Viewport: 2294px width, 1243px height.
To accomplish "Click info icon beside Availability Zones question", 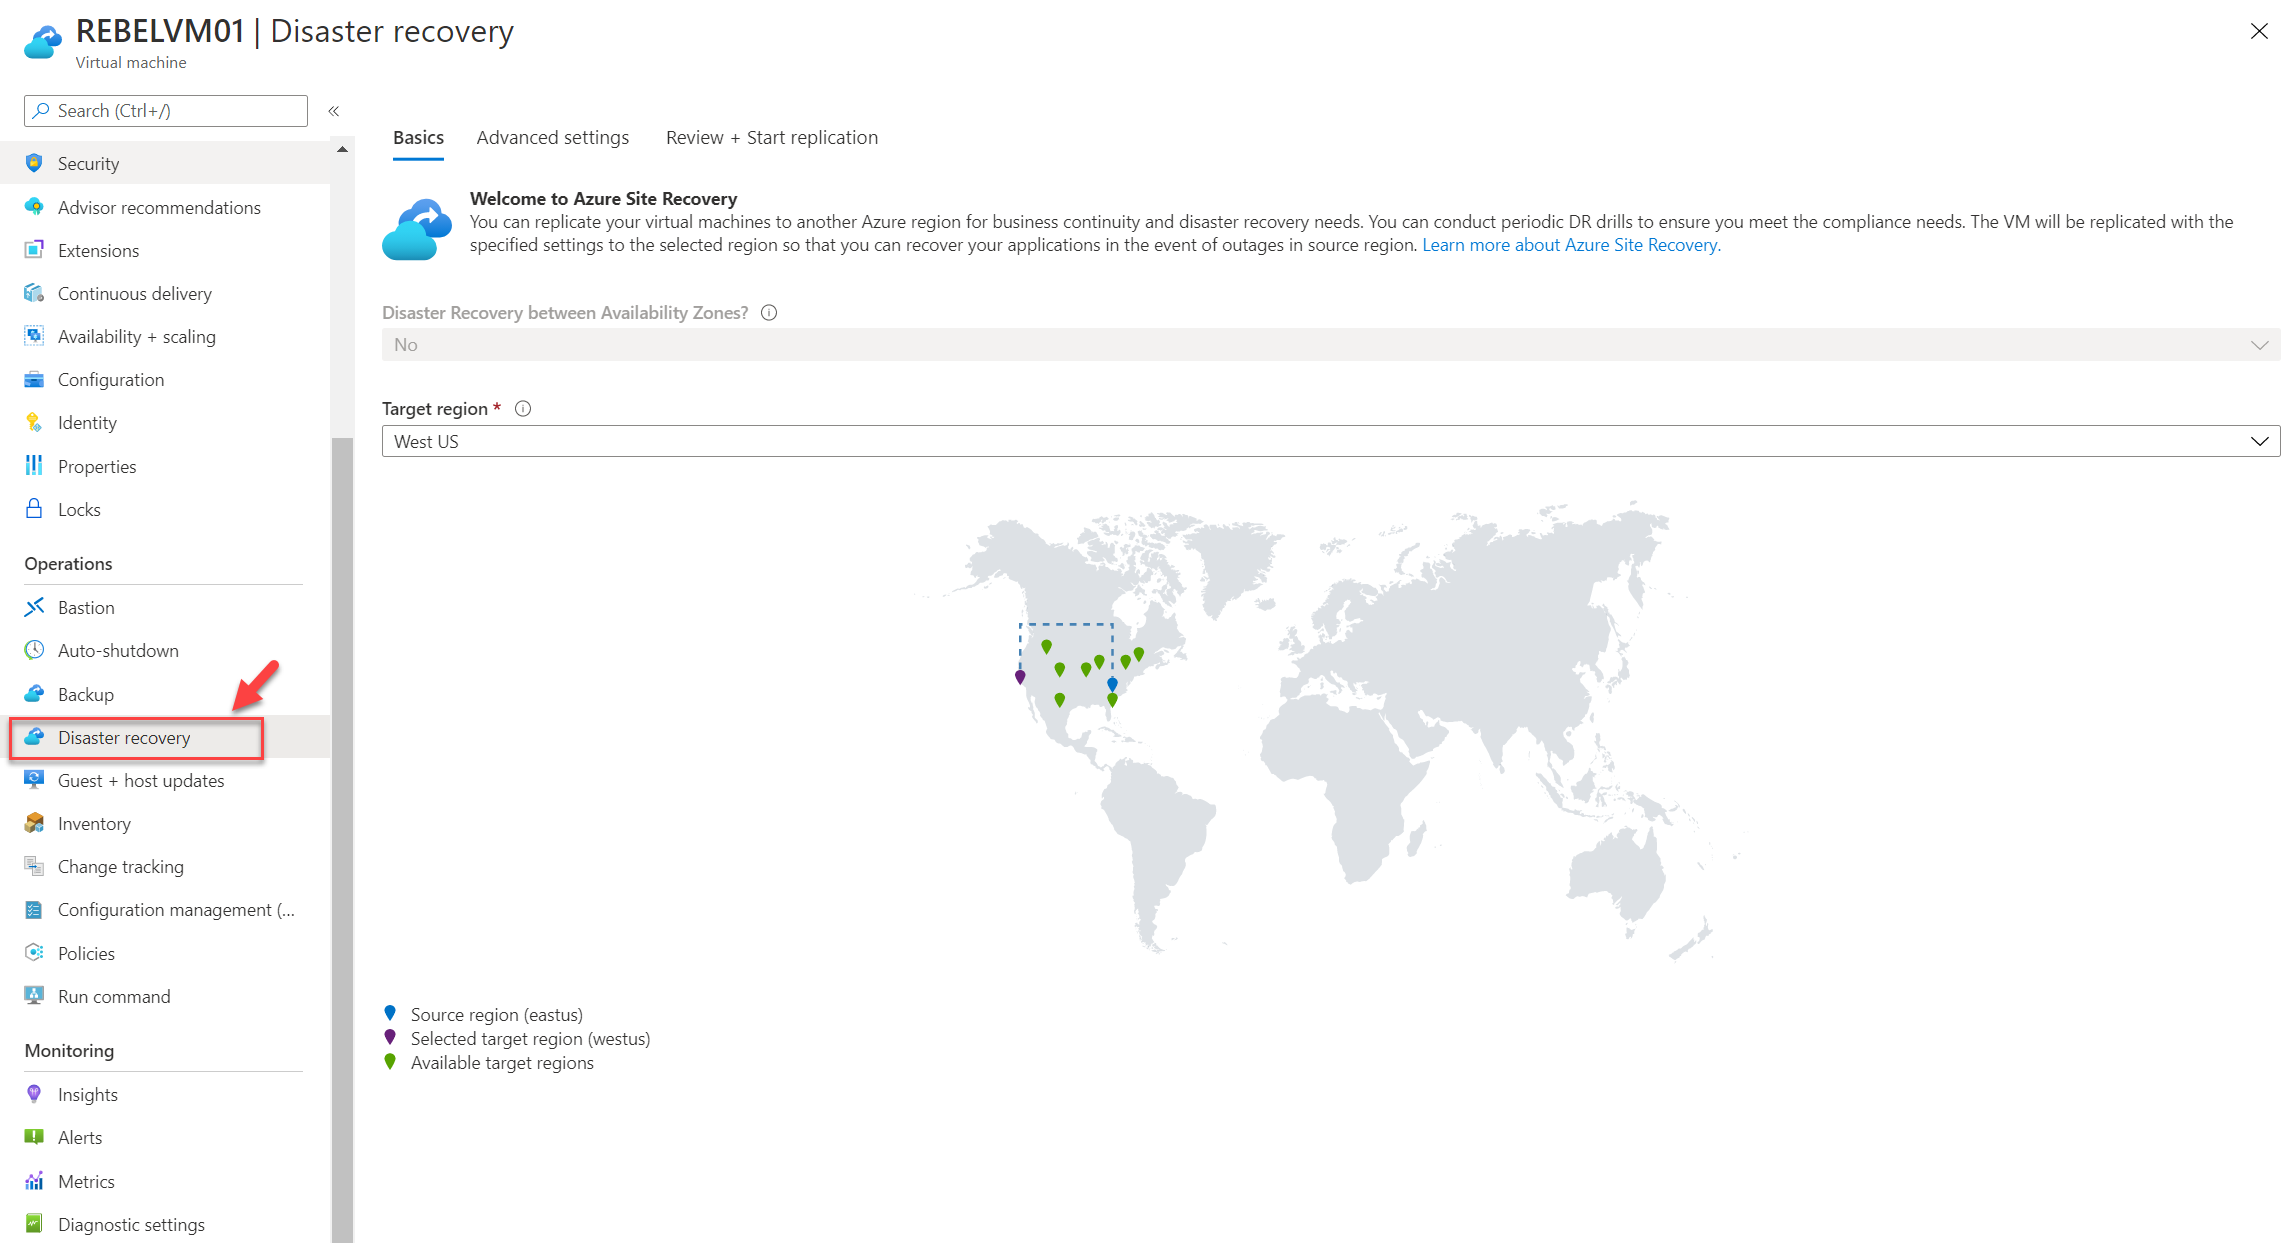I will pyautogui.click(x=769, y=313).
